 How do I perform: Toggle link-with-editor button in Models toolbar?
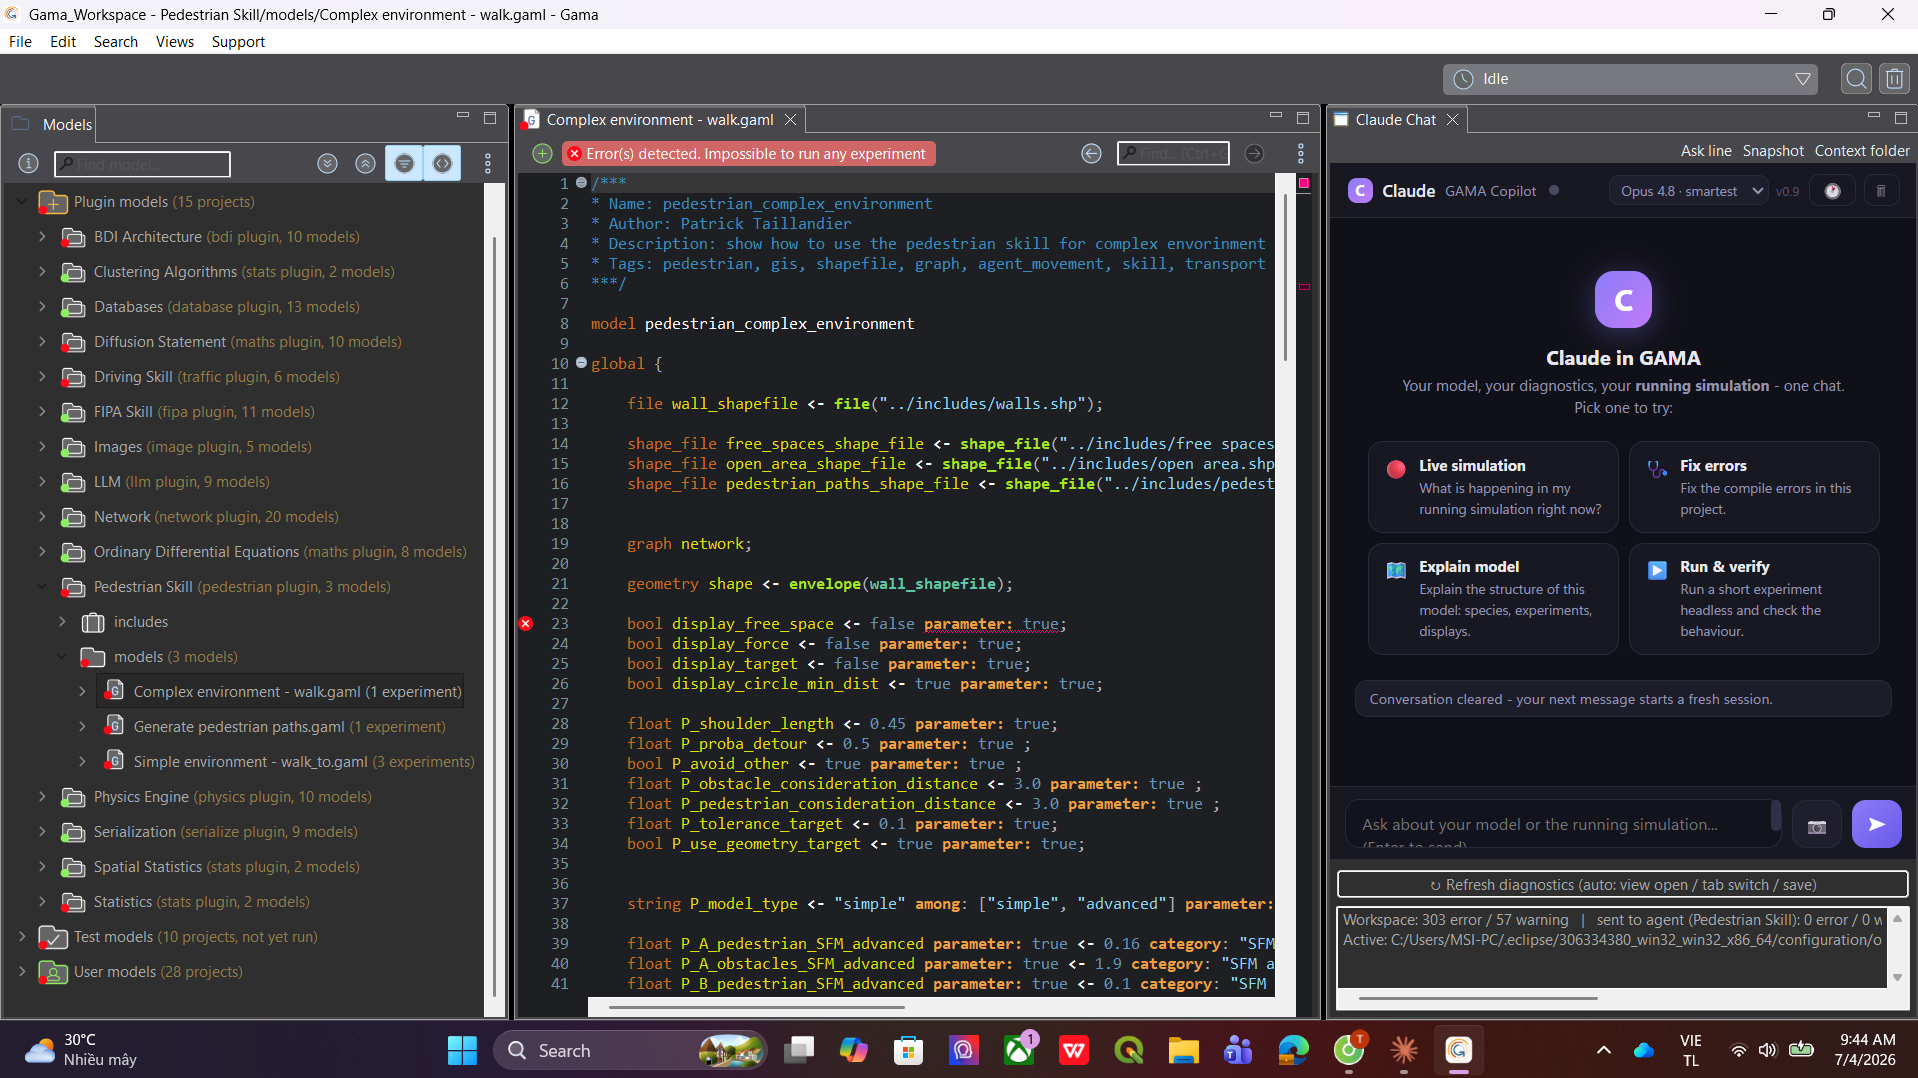[442, 163]
